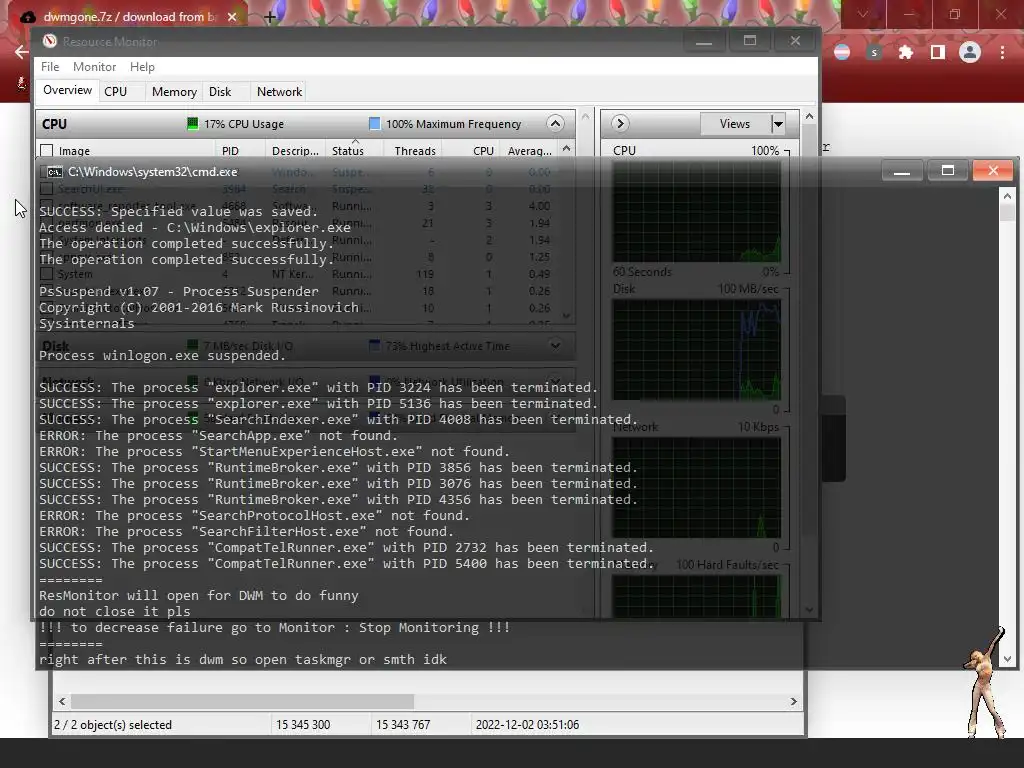1024x768 pixels.
Task: Click the S extension icon in Chrome
Action: click(x=874, y=52)
